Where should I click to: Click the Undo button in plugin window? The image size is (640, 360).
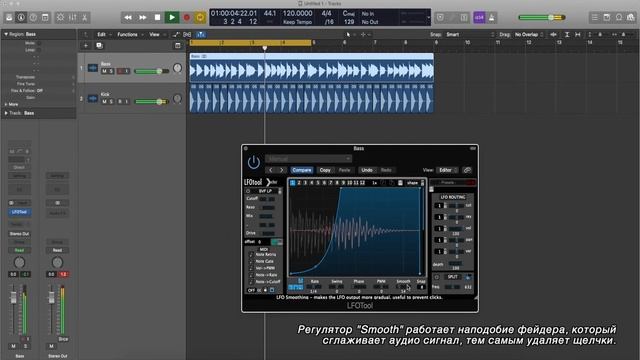(x=367, y=170)
